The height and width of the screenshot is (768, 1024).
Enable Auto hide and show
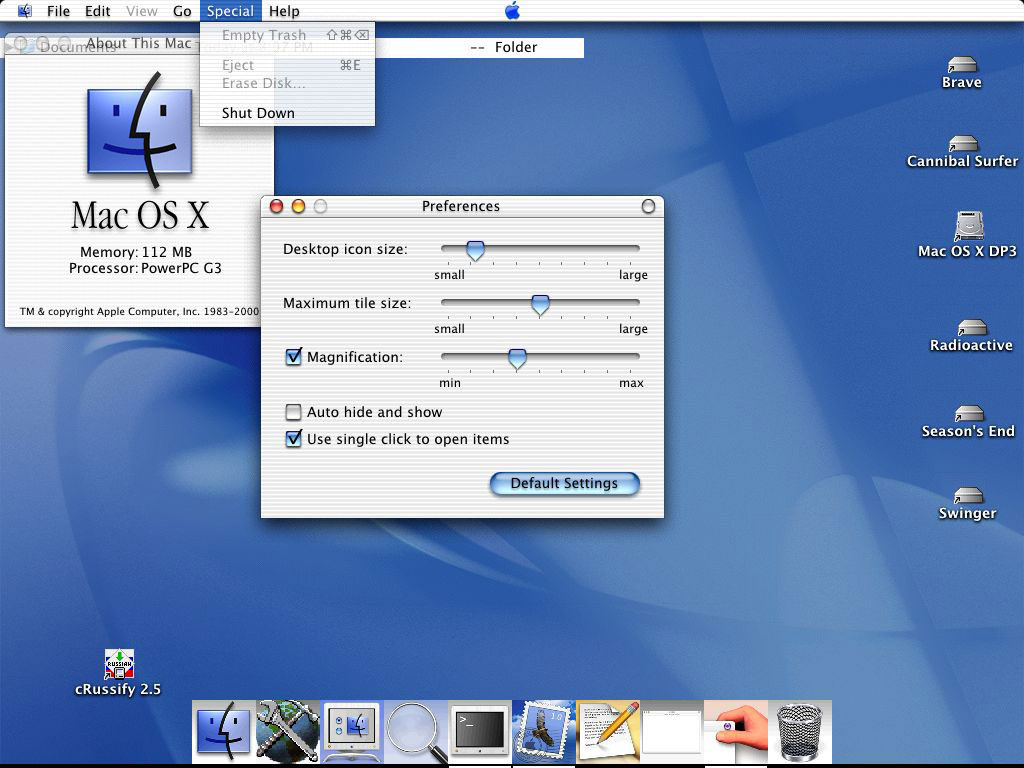click(293, 412)
